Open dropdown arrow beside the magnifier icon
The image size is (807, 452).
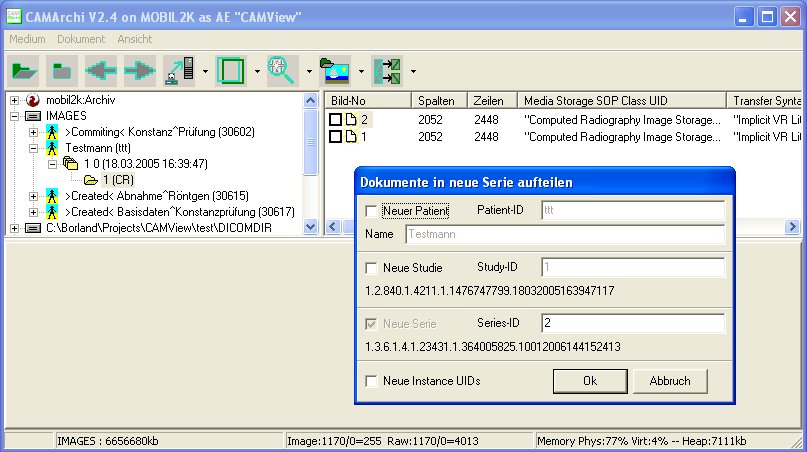309,71
